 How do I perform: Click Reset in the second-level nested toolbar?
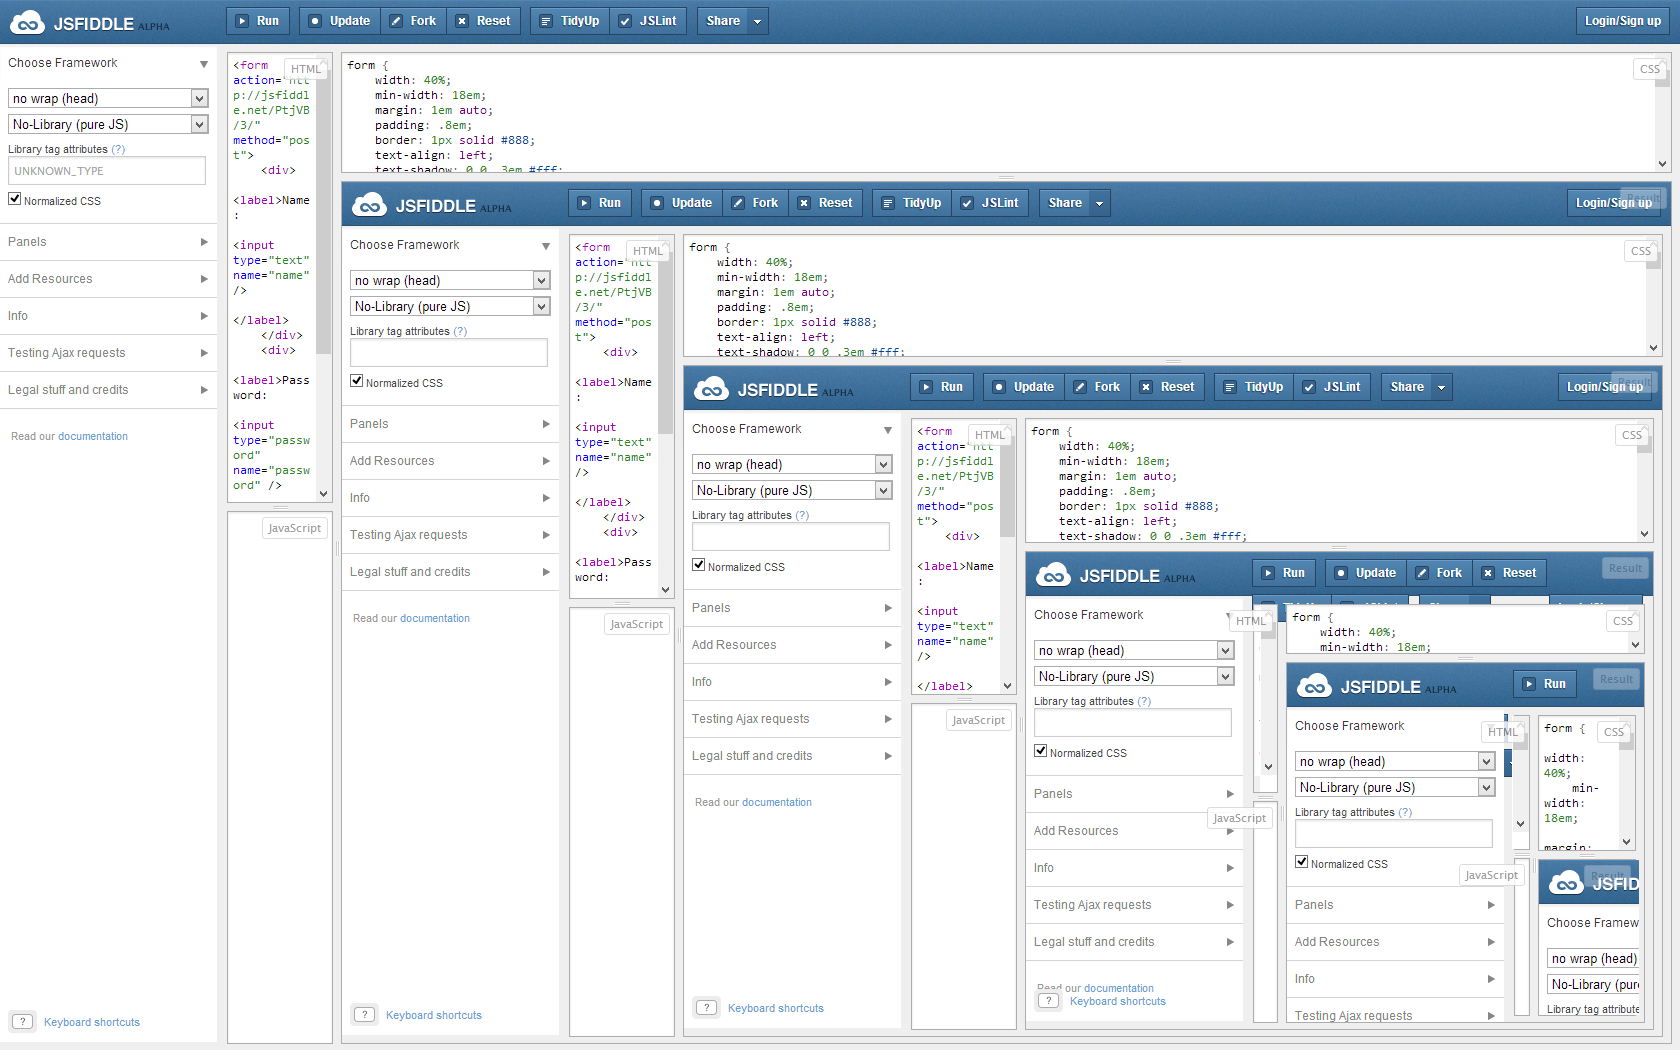pyautogui.click(x=826, y=203)
